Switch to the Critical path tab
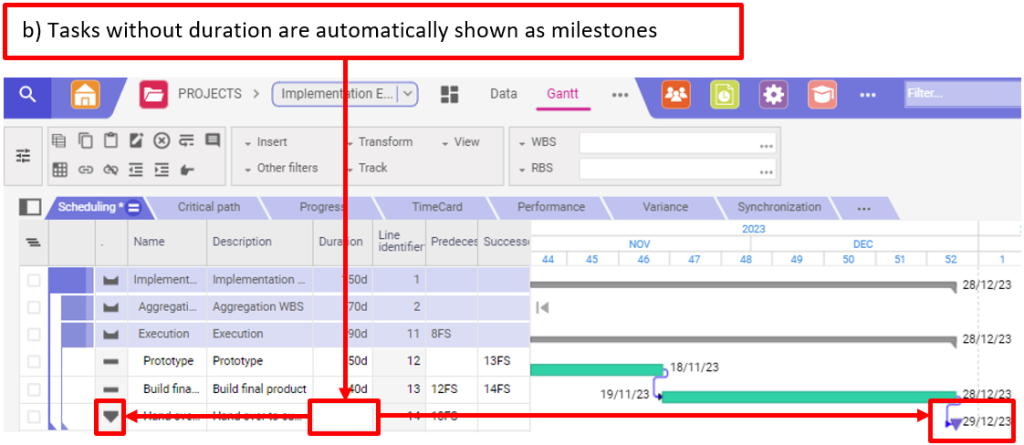This screenshot has height=445, width=1024. pyautogui.click(x=208, y=207)
